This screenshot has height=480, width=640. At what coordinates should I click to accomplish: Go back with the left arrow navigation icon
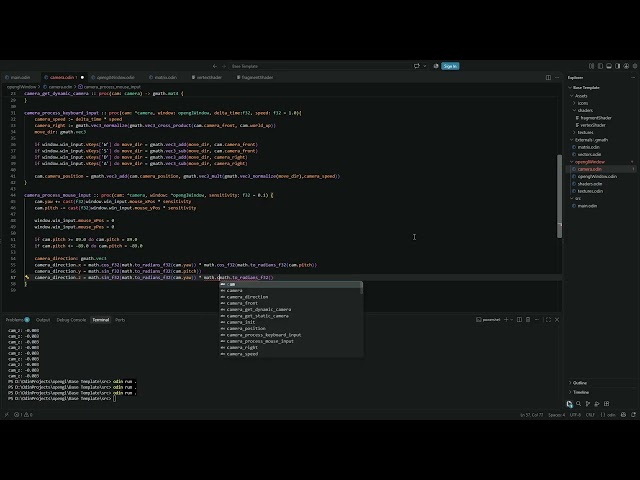(215, 66)
